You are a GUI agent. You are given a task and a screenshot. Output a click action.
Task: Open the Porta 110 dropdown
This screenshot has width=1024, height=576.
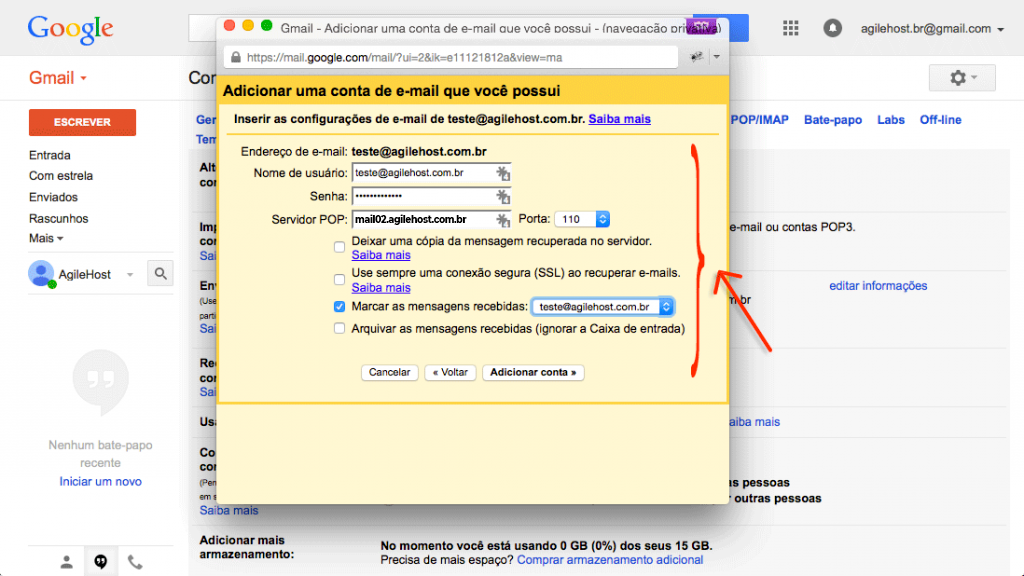coord(584,219)
